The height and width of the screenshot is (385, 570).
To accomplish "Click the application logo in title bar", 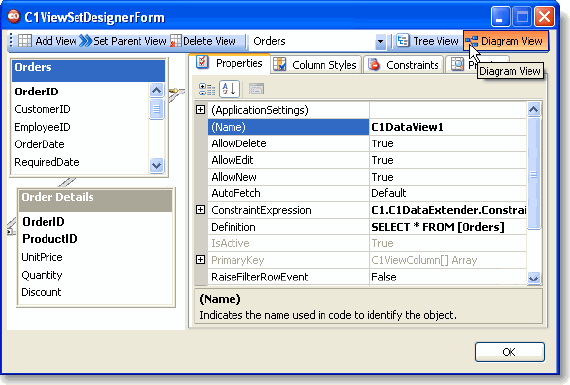I will click(x=14, y=17).
